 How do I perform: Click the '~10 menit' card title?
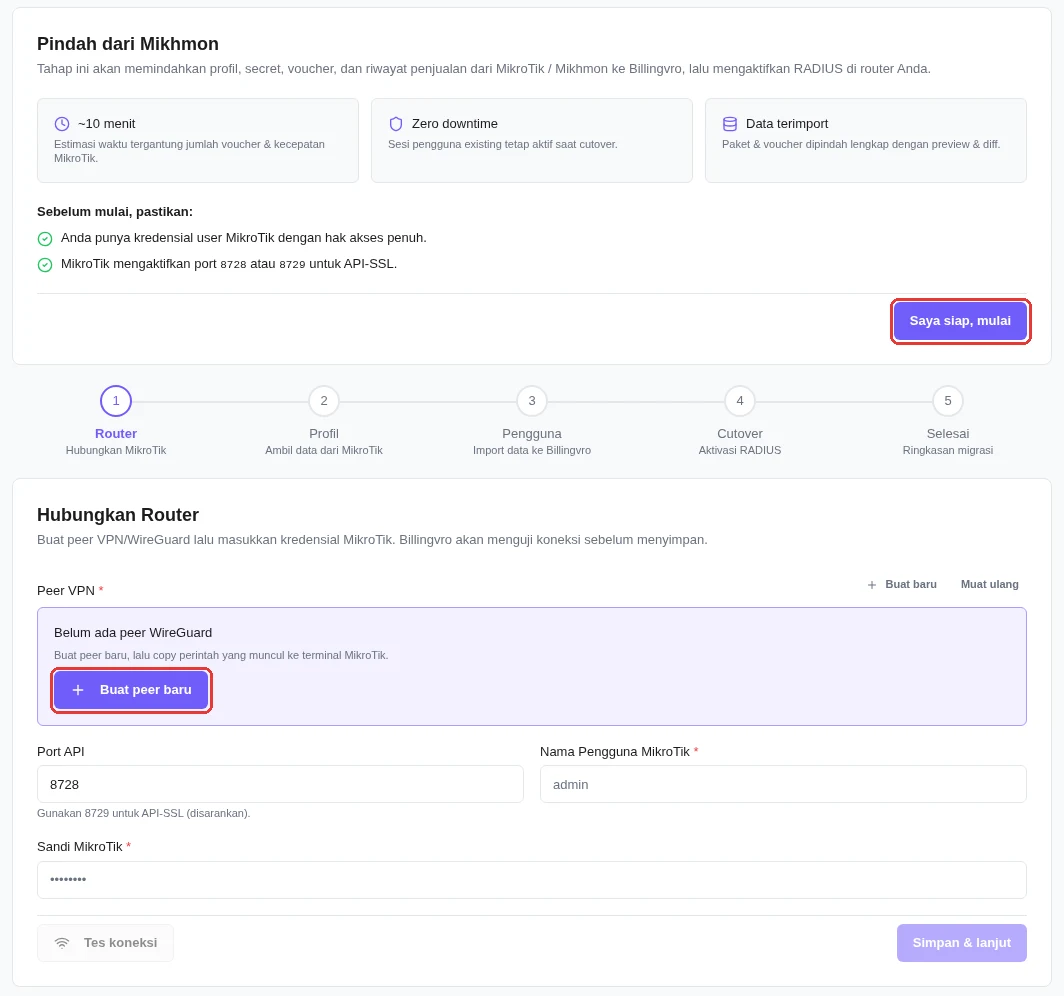click(107, 123)
